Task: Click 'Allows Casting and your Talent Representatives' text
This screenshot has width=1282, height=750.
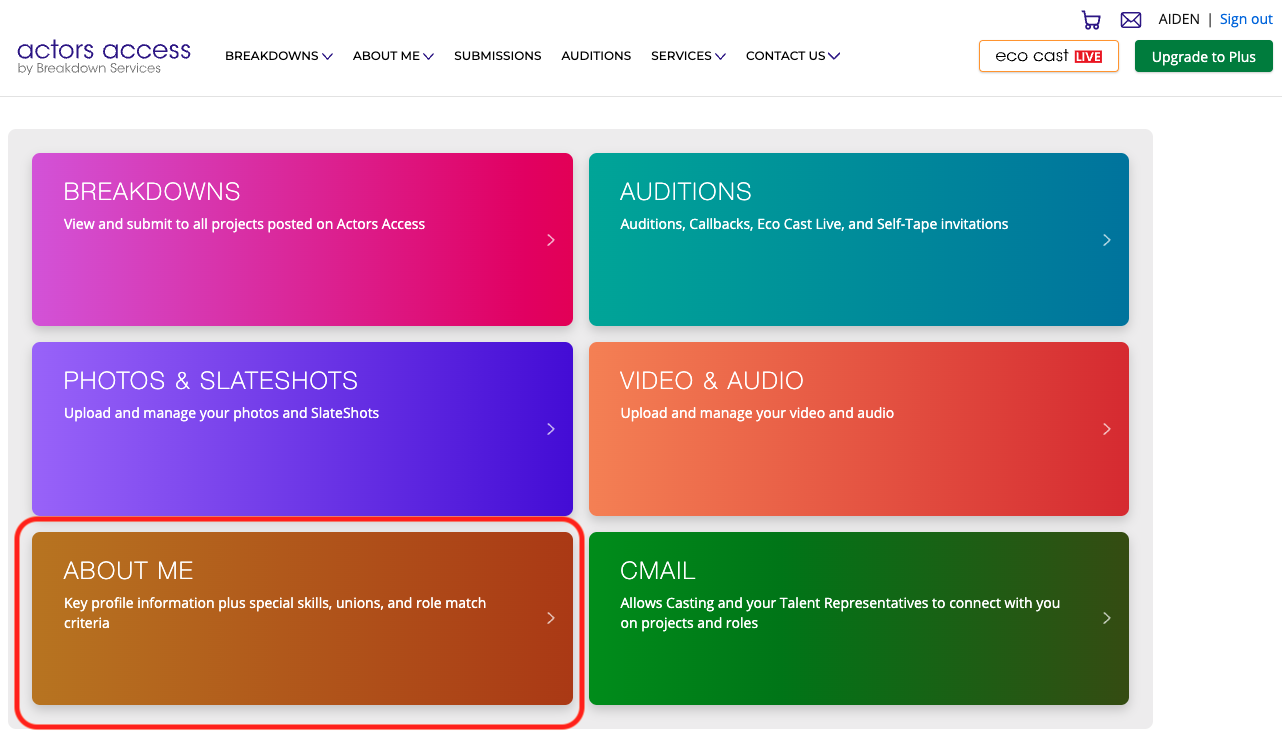Action: coord(840,613)
